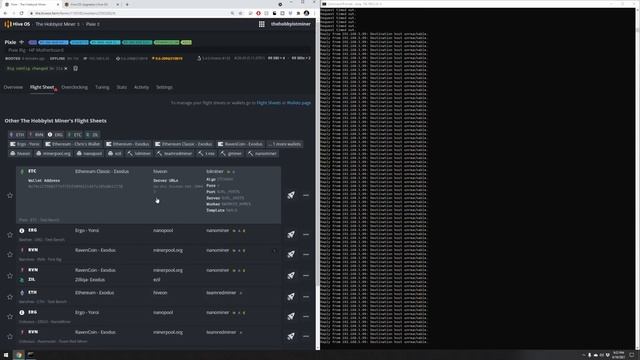
Task: Open the rig Settings tab
Action: [164, 87]
